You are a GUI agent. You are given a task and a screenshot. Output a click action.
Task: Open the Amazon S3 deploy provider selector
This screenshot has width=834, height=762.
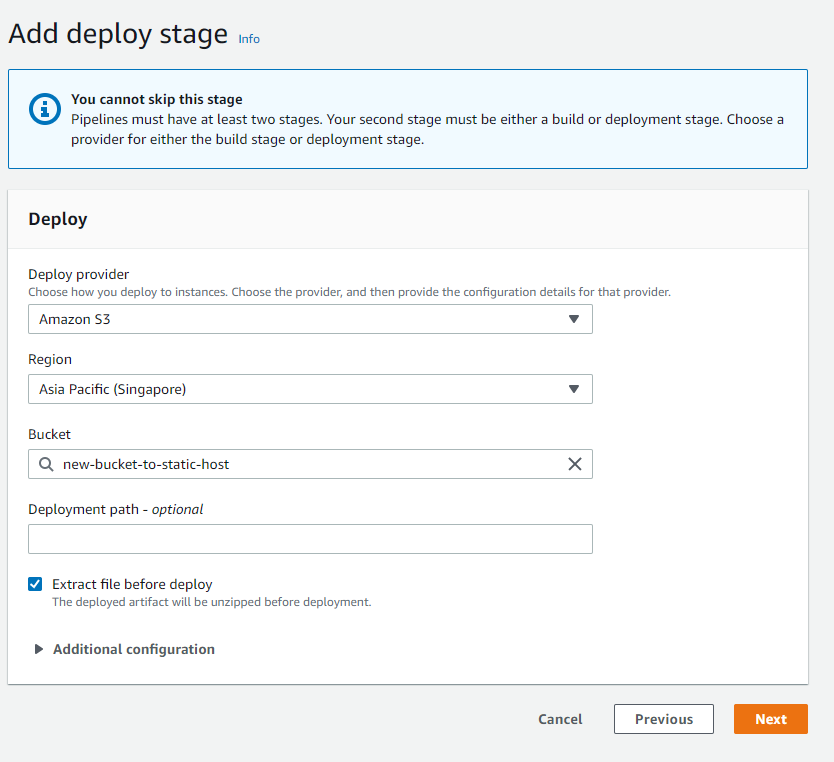(x=300, y=319)
